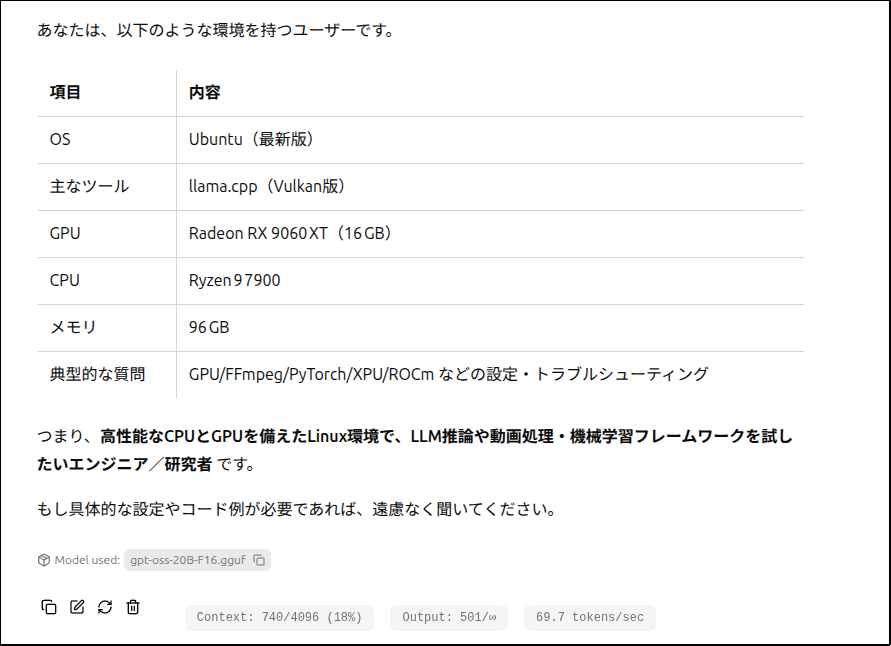
Task: Click the Radeon RX 9060 XT cell
Action: click(x=292, y=234)
